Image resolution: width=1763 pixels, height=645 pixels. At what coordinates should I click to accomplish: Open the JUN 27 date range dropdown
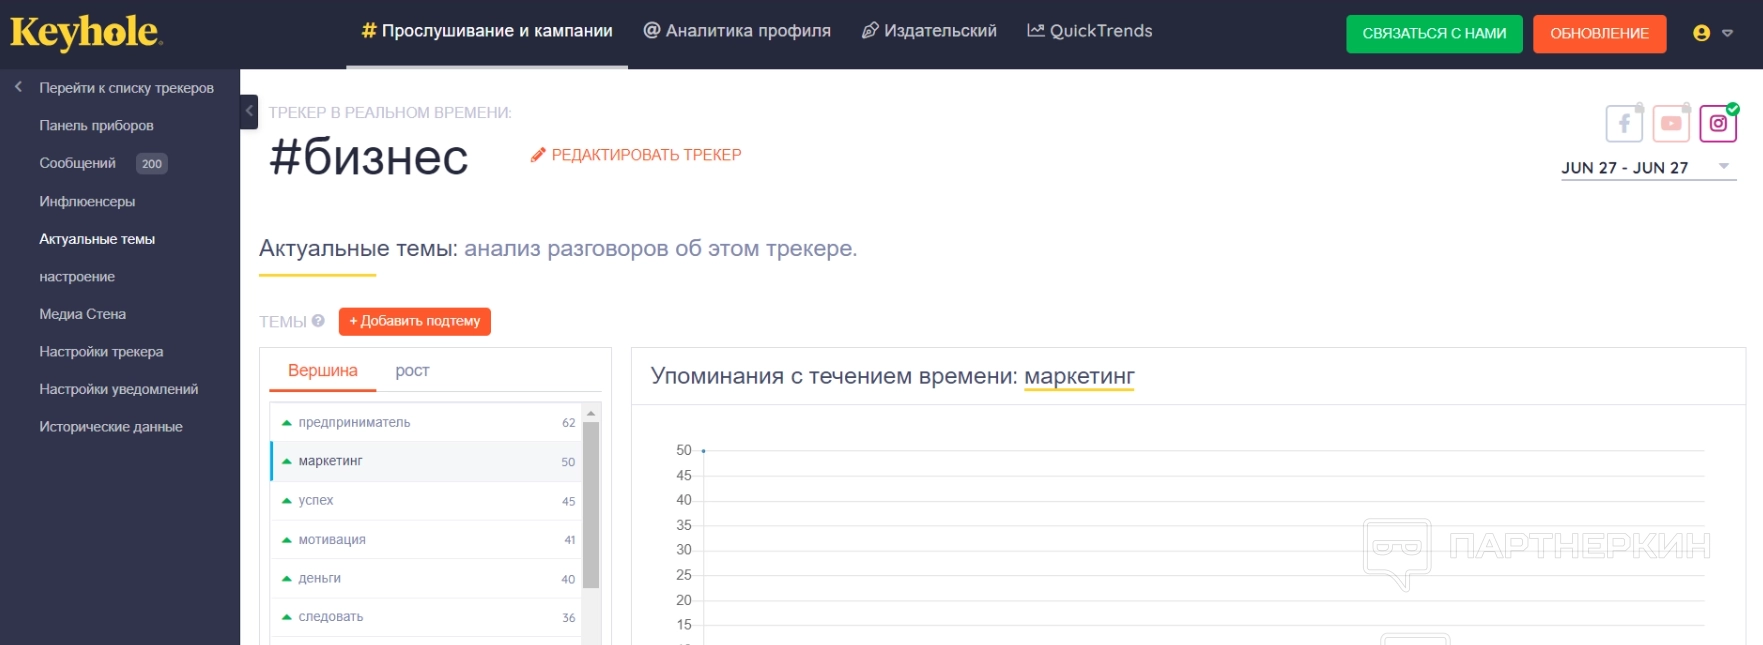pos(1648,168)
